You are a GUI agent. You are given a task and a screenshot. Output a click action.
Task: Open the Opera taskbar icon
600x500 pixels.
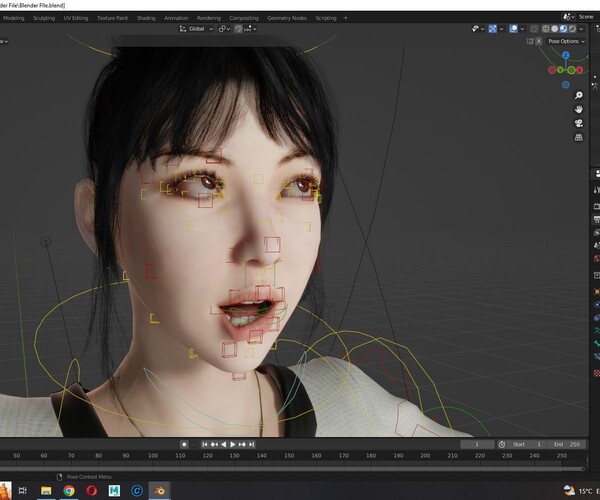pyautogui.click(x=91, y=490)
